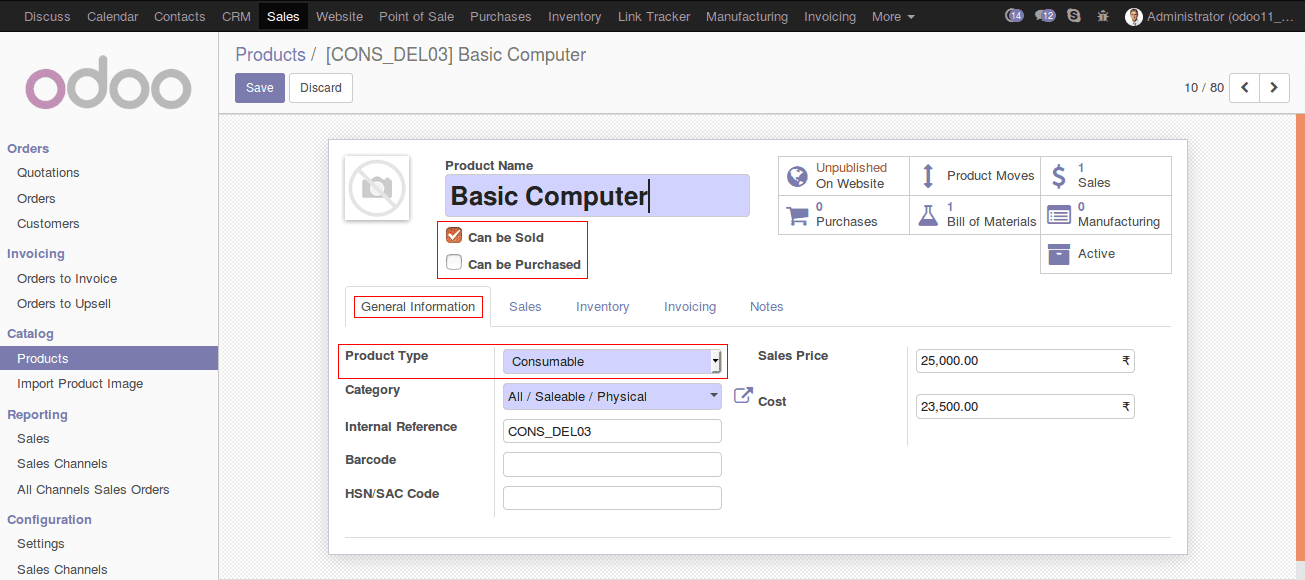Click the Unpublished On Website globe icon

pyautogui.click(x=797, y=176)
